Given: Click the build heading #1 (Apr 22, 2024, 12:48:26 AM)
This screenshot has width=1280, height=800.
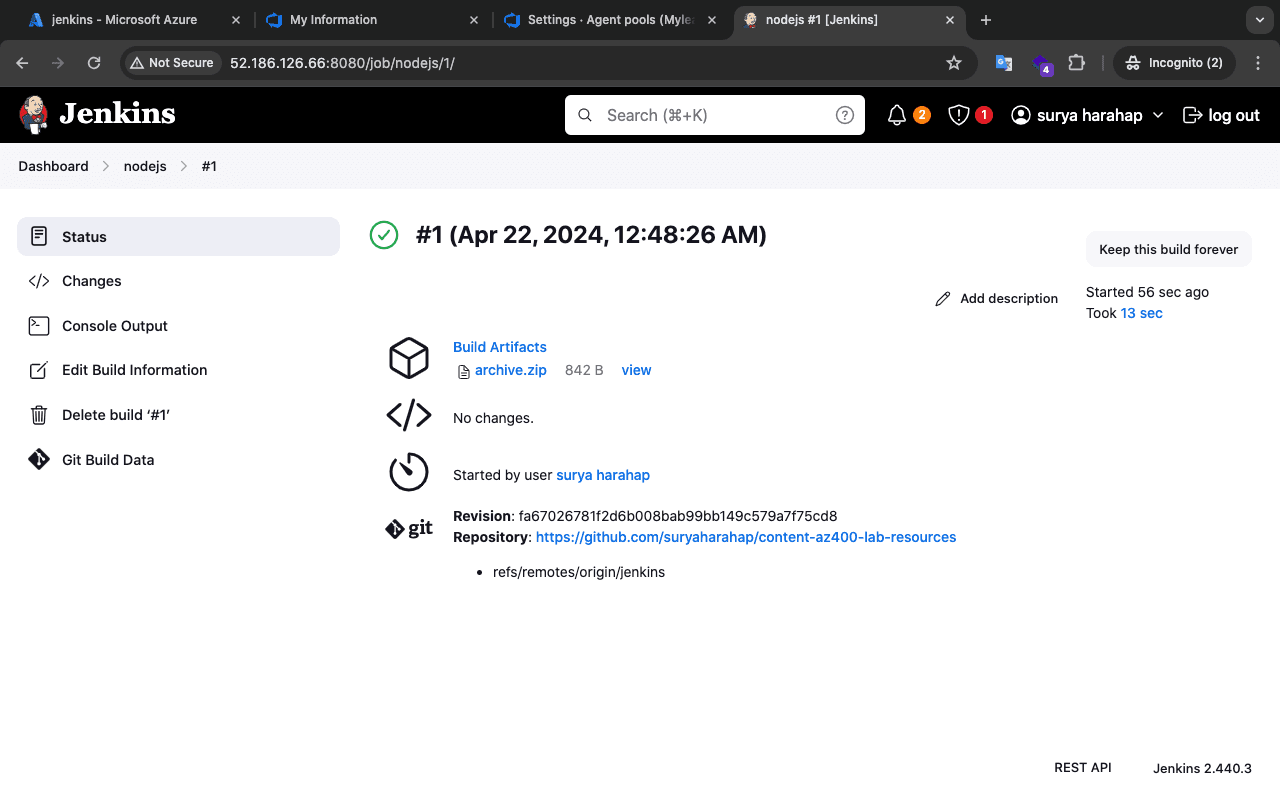Looking at the screenshot, I should pos(591,235).
